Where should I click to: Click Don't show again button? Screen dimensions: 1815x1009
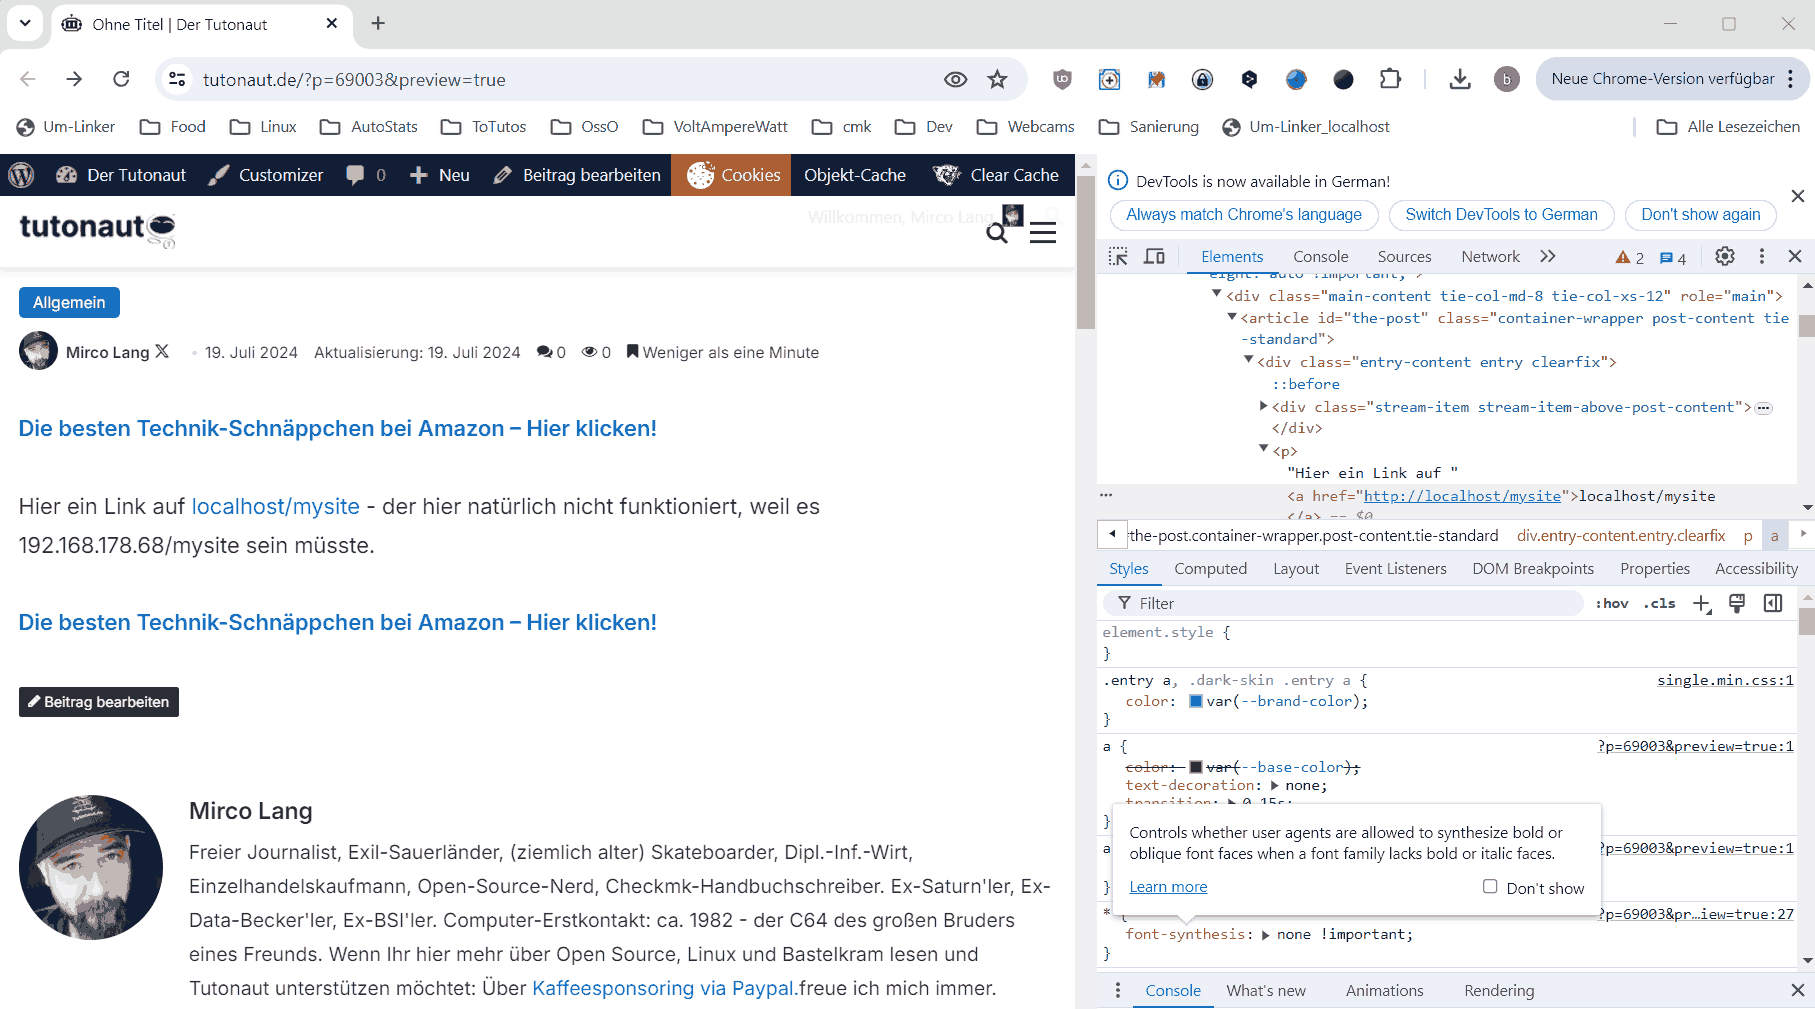[x=1700, y=215]
